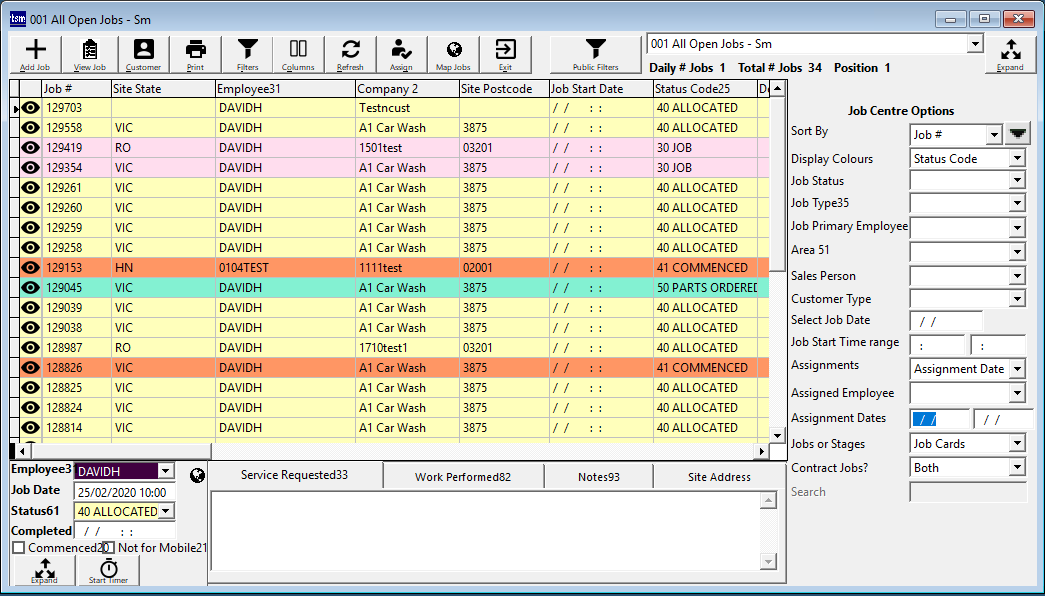Enable the Commenced checkbox

[x=19, y=548]
